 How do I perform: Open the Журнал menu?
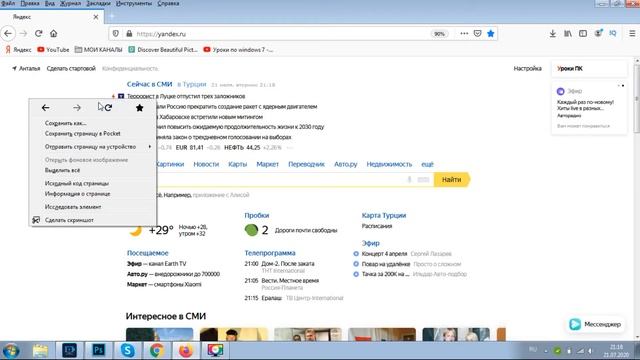(x=70, y=3)
